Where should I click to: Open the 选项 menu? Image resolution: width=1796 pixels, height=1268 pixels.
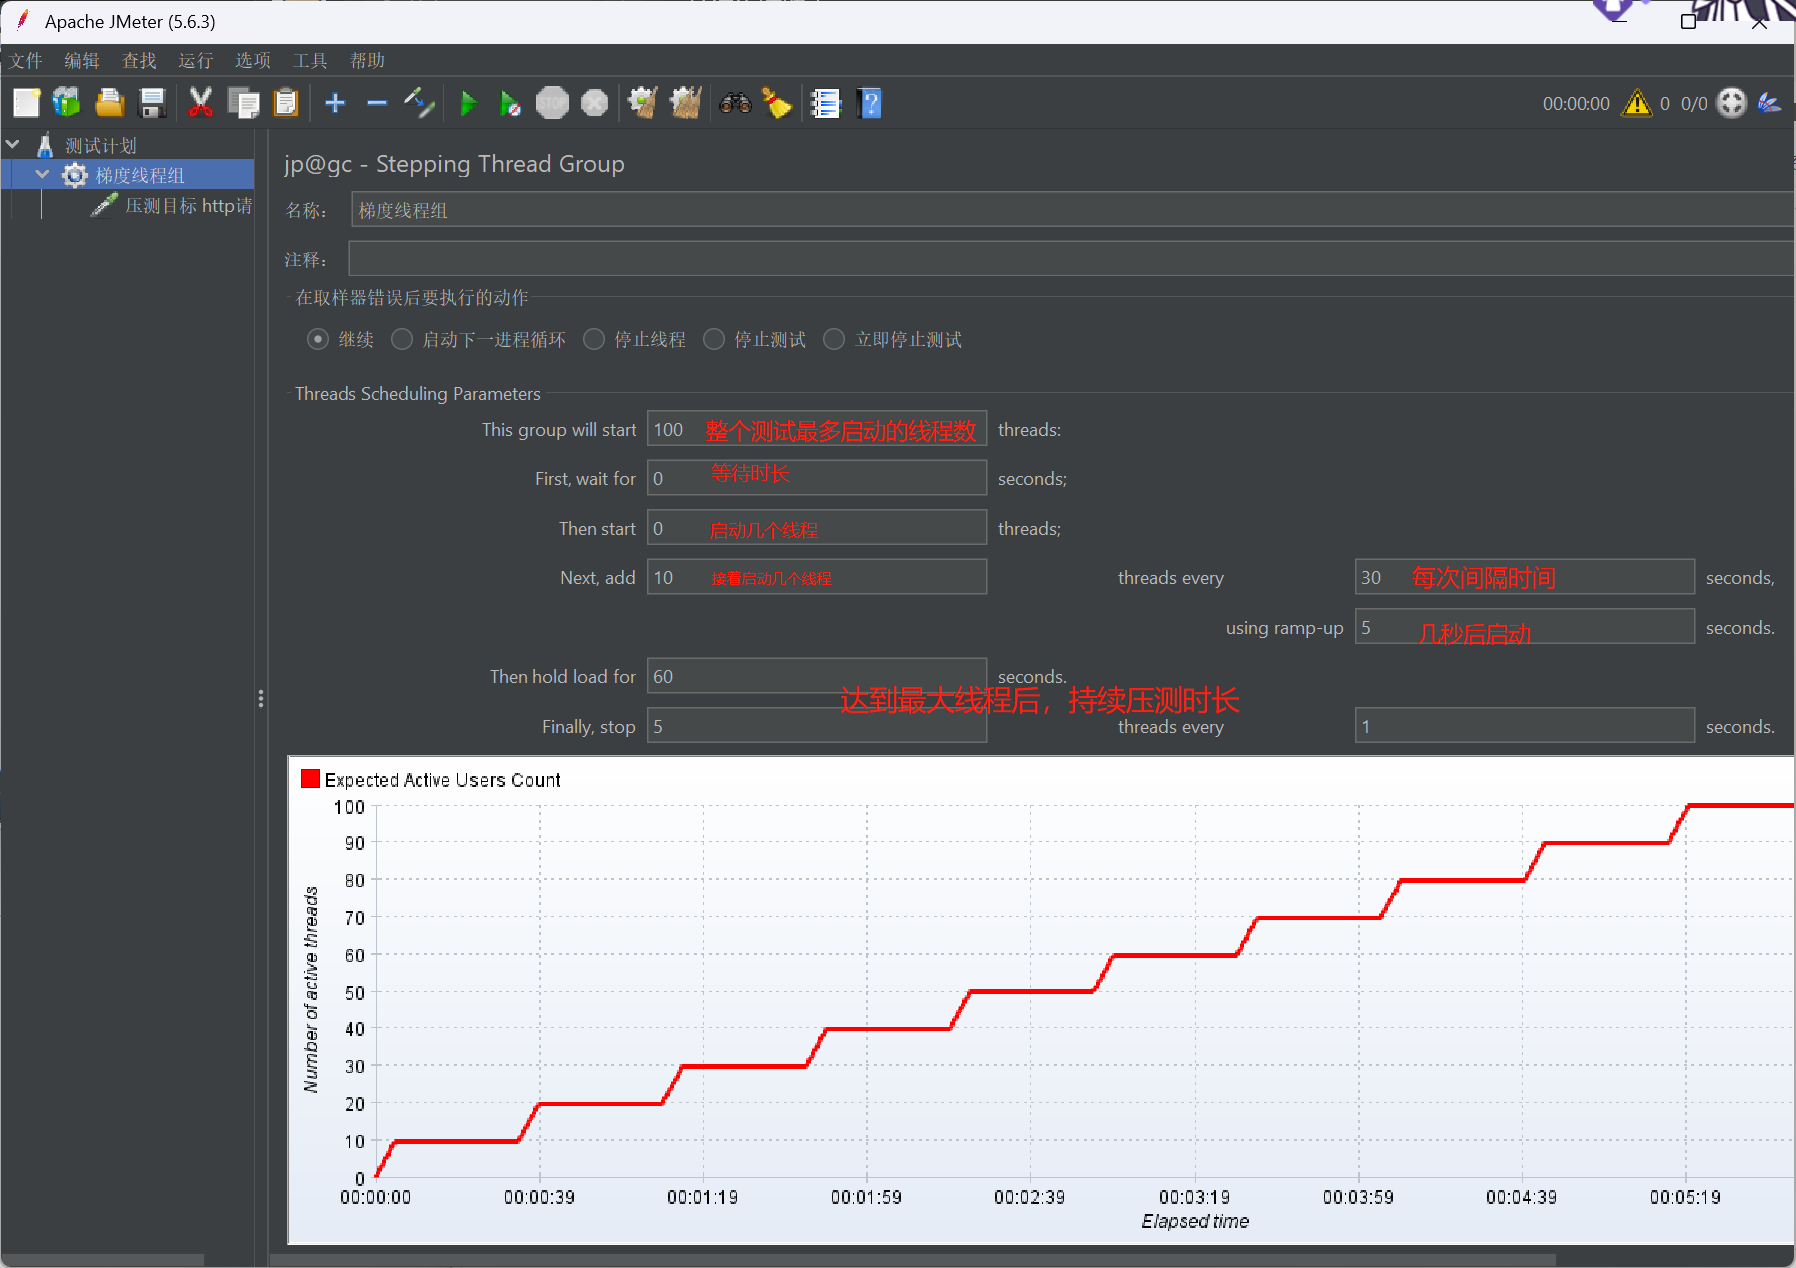coord(252,60)
